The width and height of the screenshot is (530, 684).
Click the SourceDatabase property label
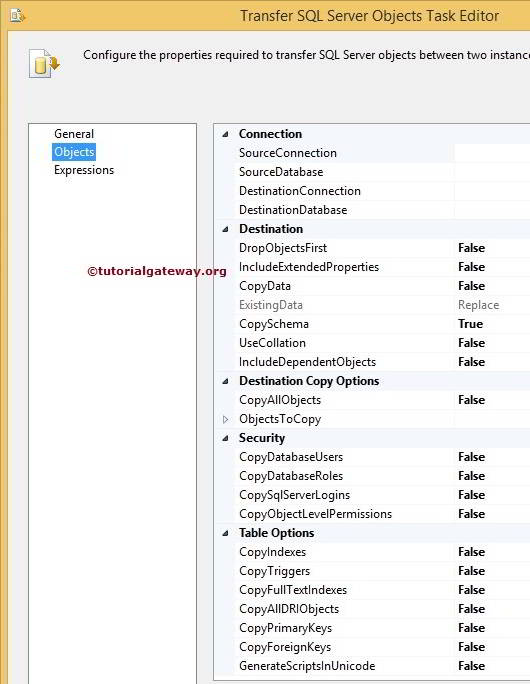[x=281, y=172]
